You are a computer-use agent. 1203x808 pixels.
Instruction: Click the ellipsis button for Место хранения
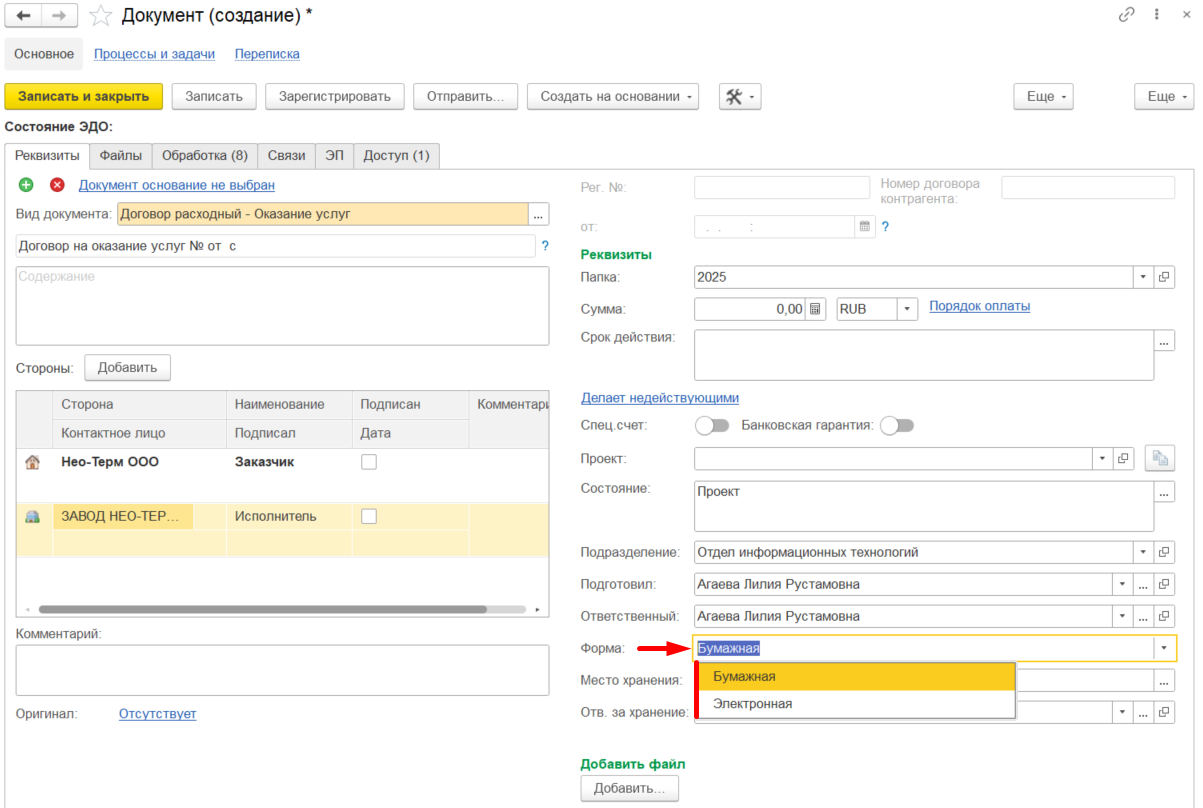pos(1165,680)
